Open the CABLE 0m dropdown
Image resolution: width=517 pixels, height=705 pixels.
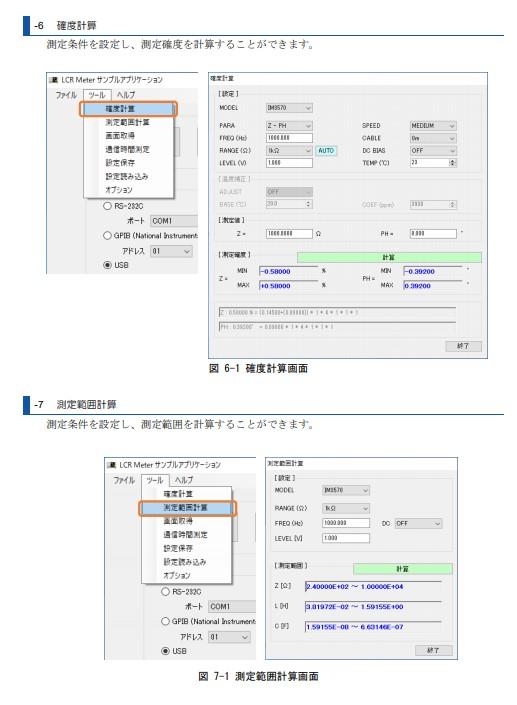433,138
